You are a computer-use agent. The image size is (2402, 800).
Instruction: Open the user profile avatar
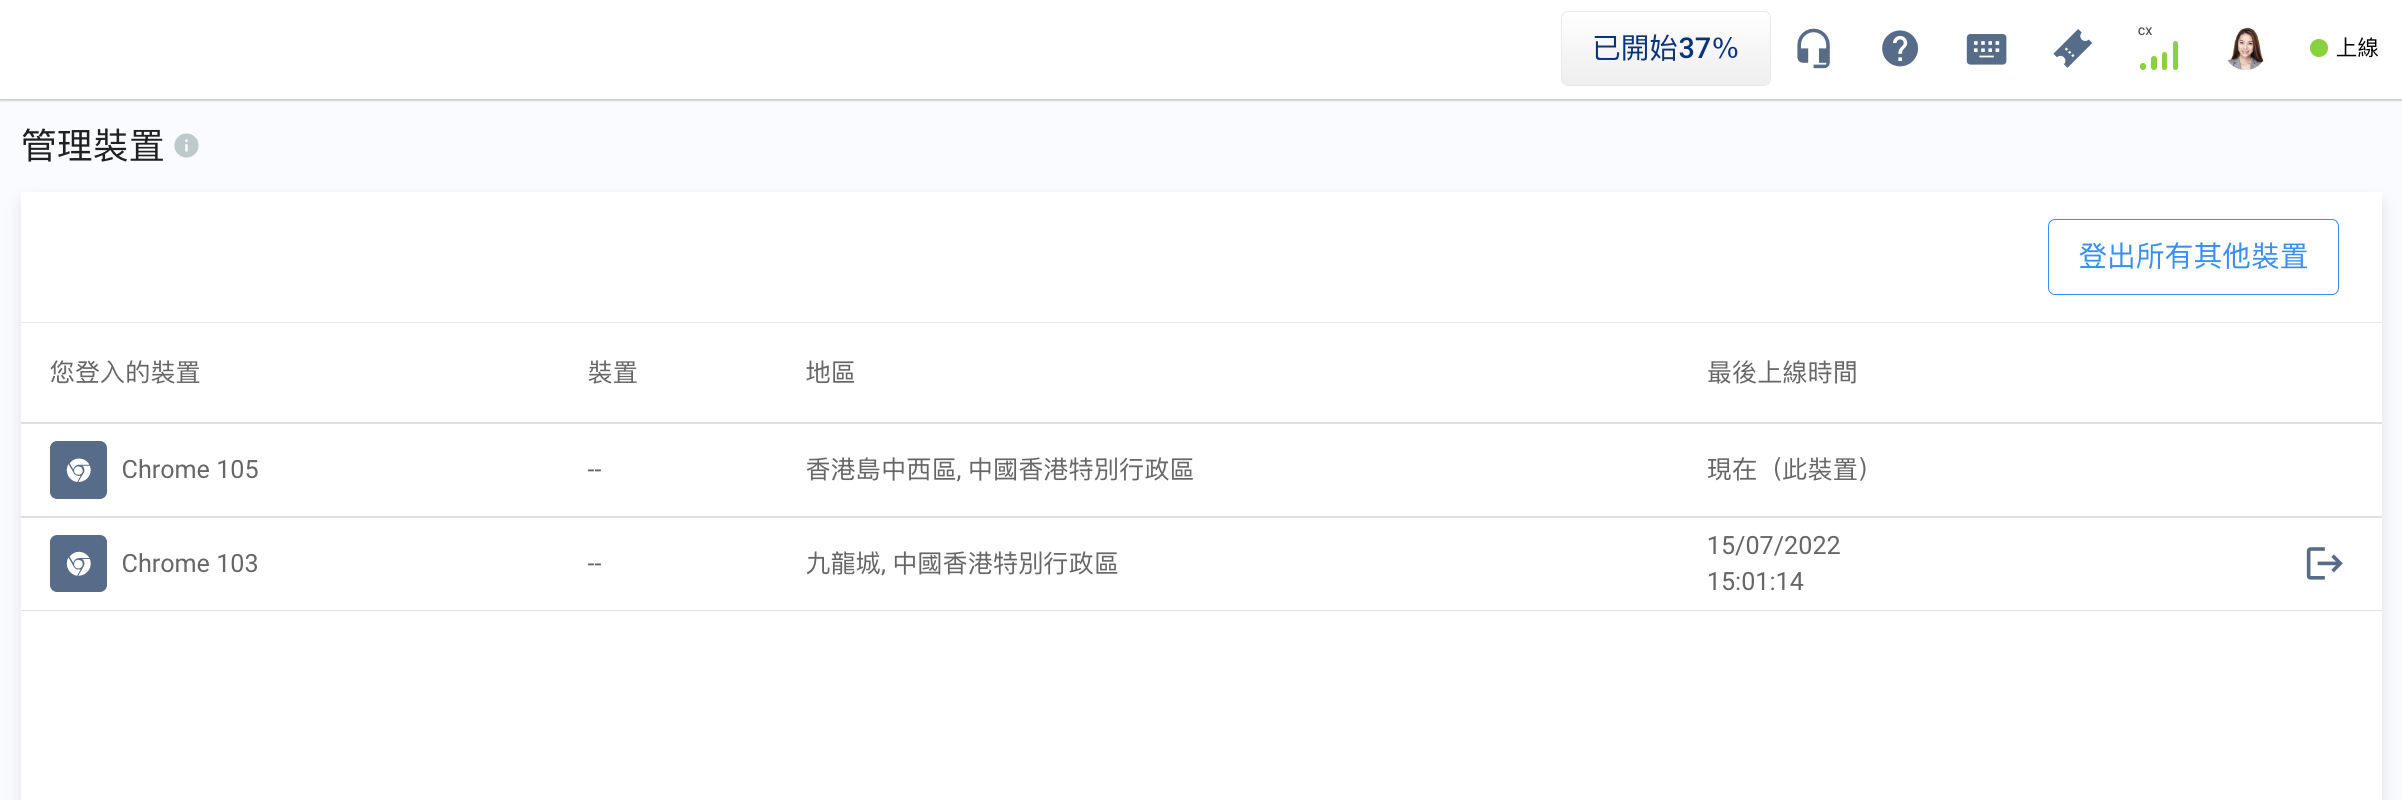(x=2245, y=48)
